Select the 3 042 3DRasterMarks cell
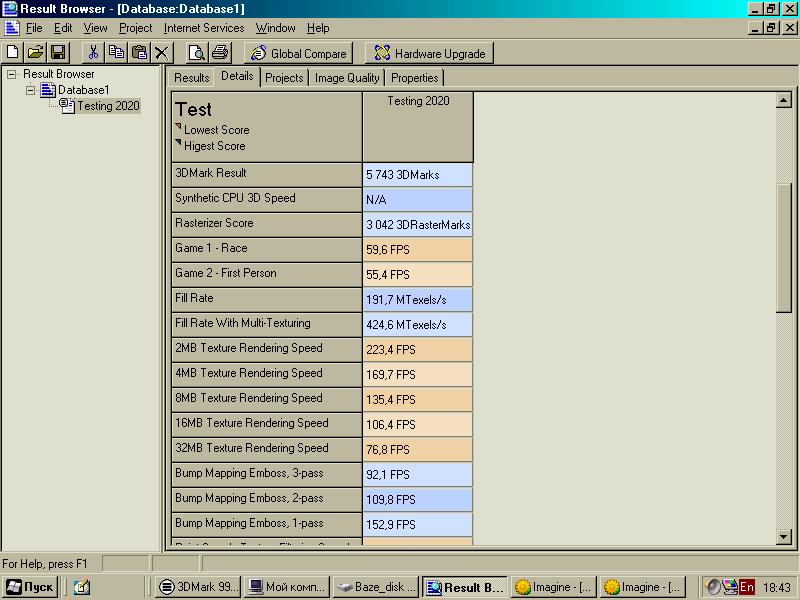Viewport: 800px width, 600px height. [x=417, y=225]
